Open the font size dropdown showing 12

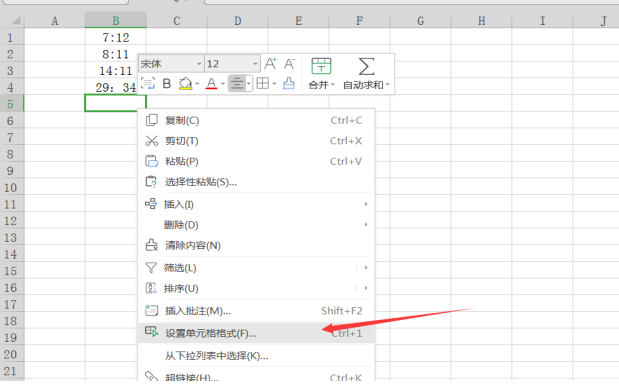pyautogui.click(x=232, y=64)
